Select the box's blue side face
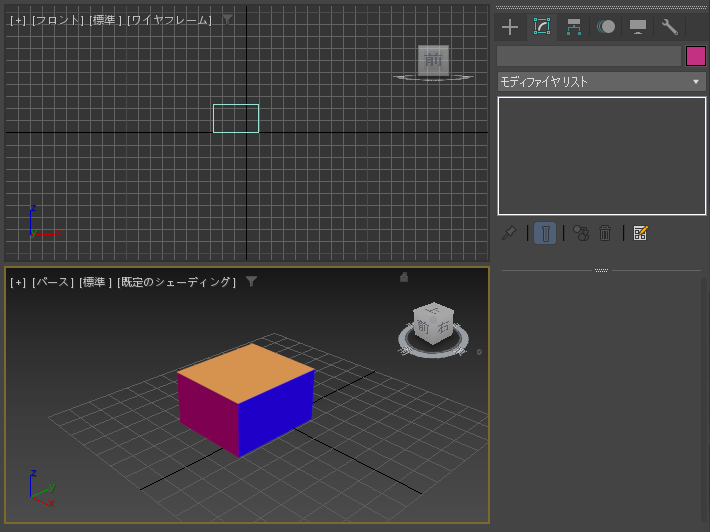 click(276, 413)
